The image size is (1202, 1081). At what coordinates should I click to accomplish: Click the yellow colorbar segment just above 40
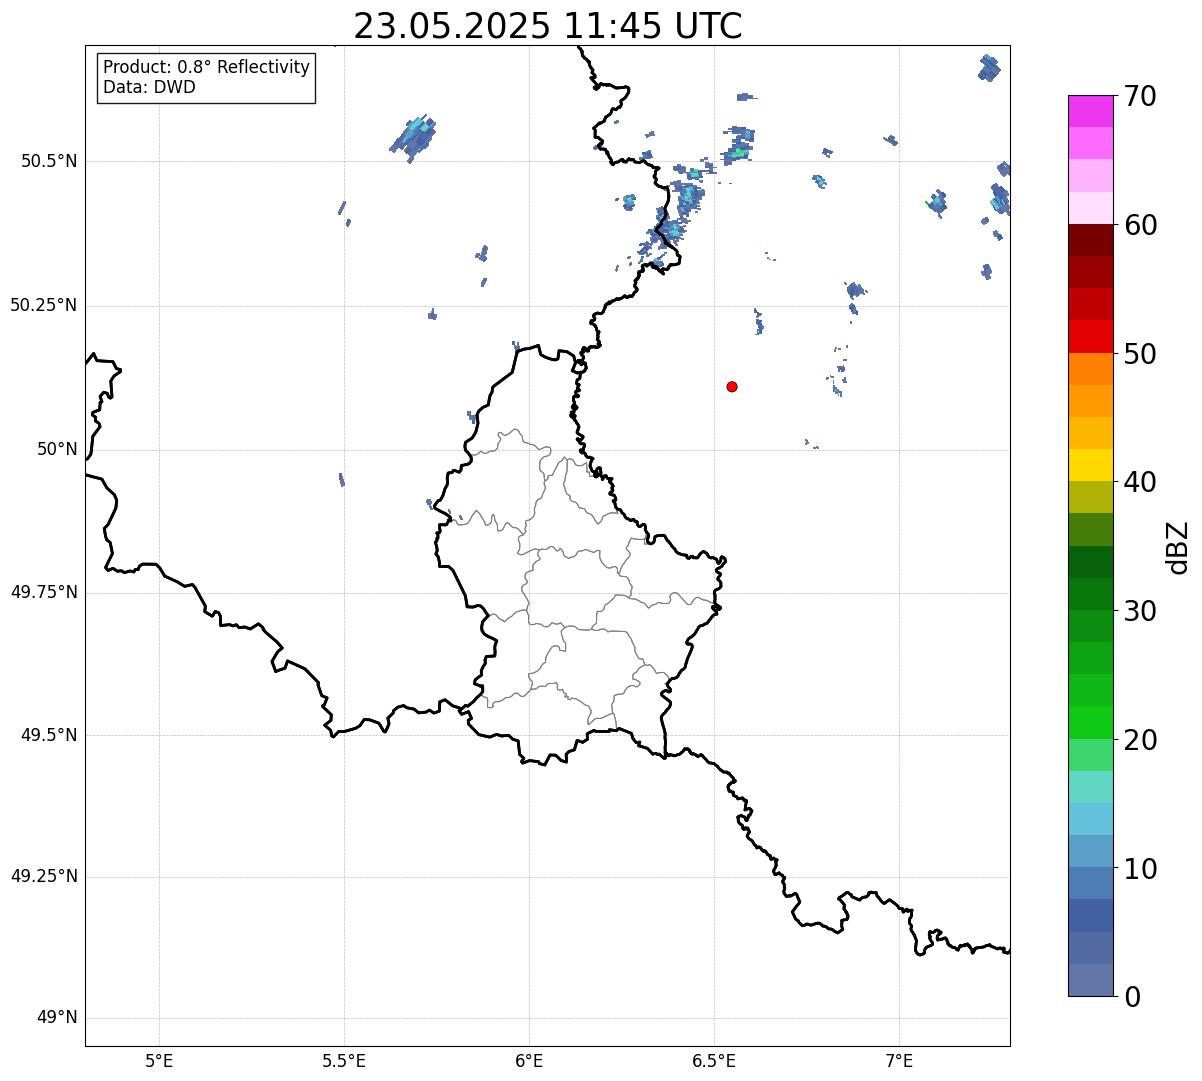click(x=1090, y=465)
